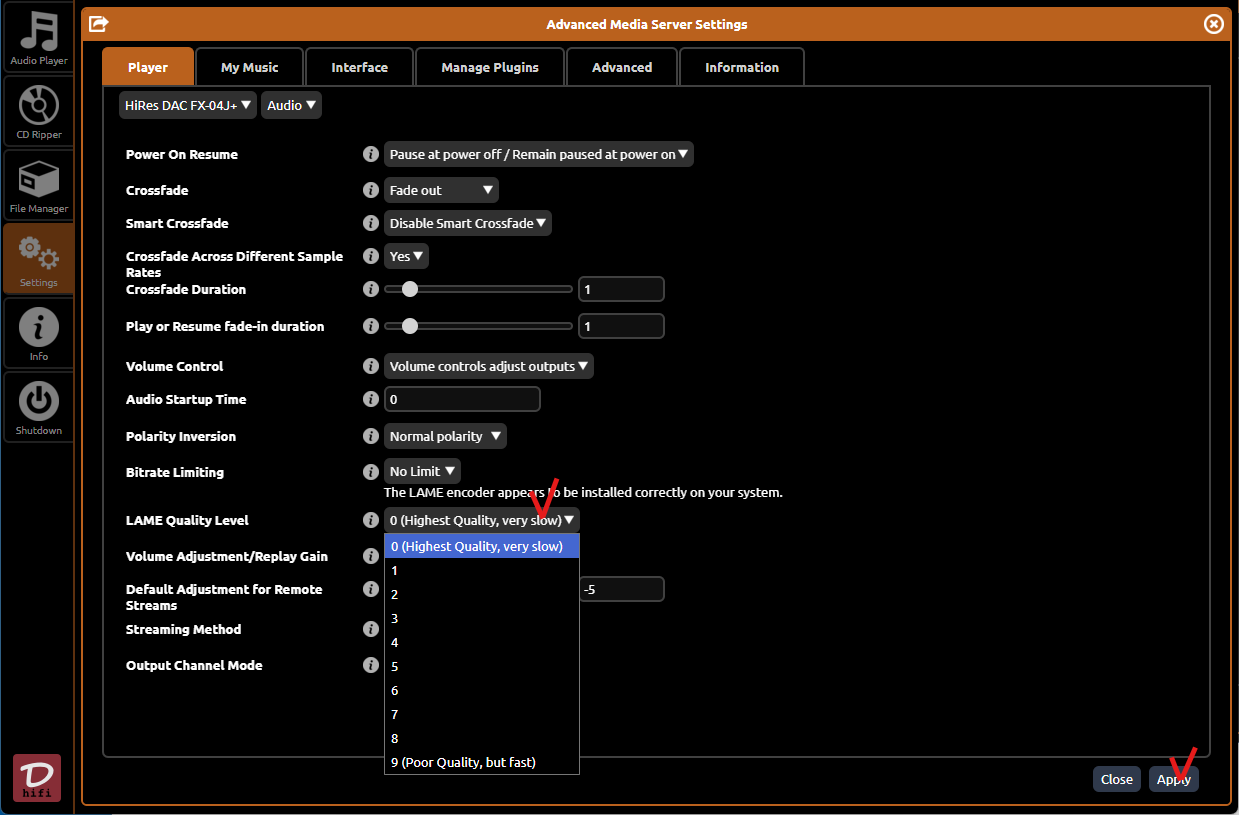Screen dimensions: 1239x815
Task: Click the Shutdown power icon
Action: tap(38, 408)
